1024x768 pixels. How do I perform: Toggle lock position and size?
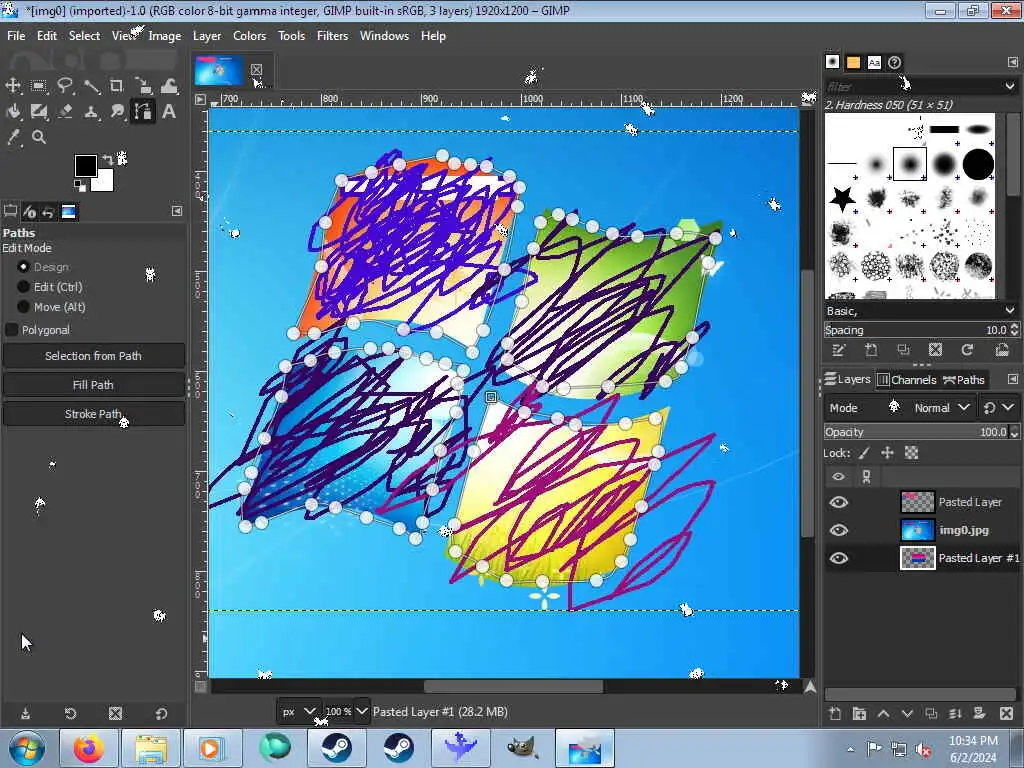(x=887, y=453)
